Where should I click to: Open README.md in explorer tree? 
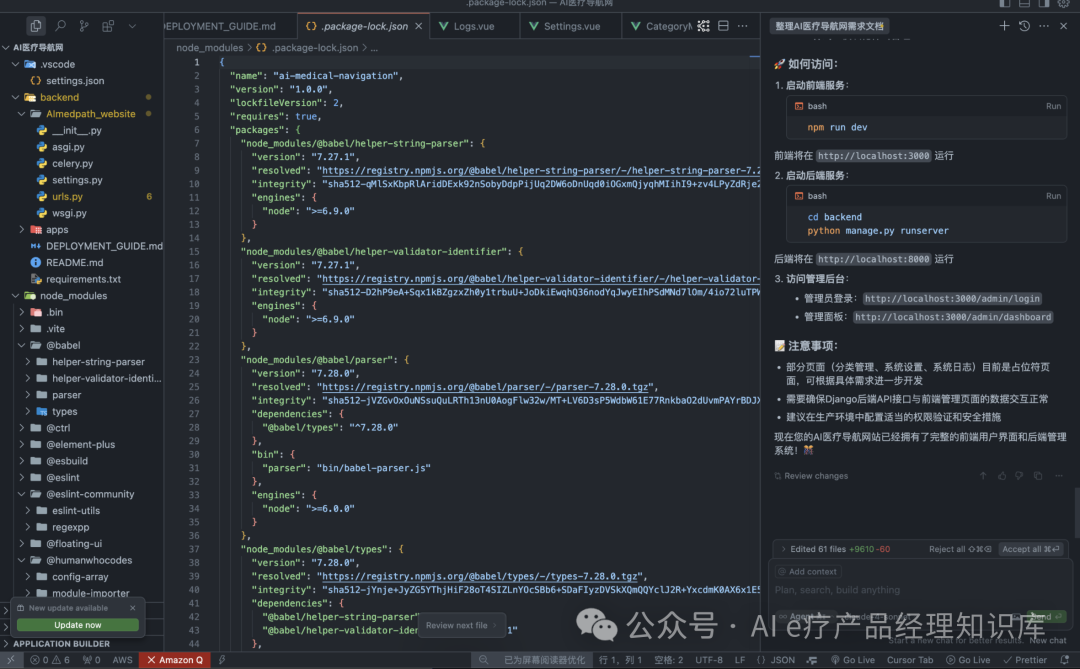pos(74,263)
